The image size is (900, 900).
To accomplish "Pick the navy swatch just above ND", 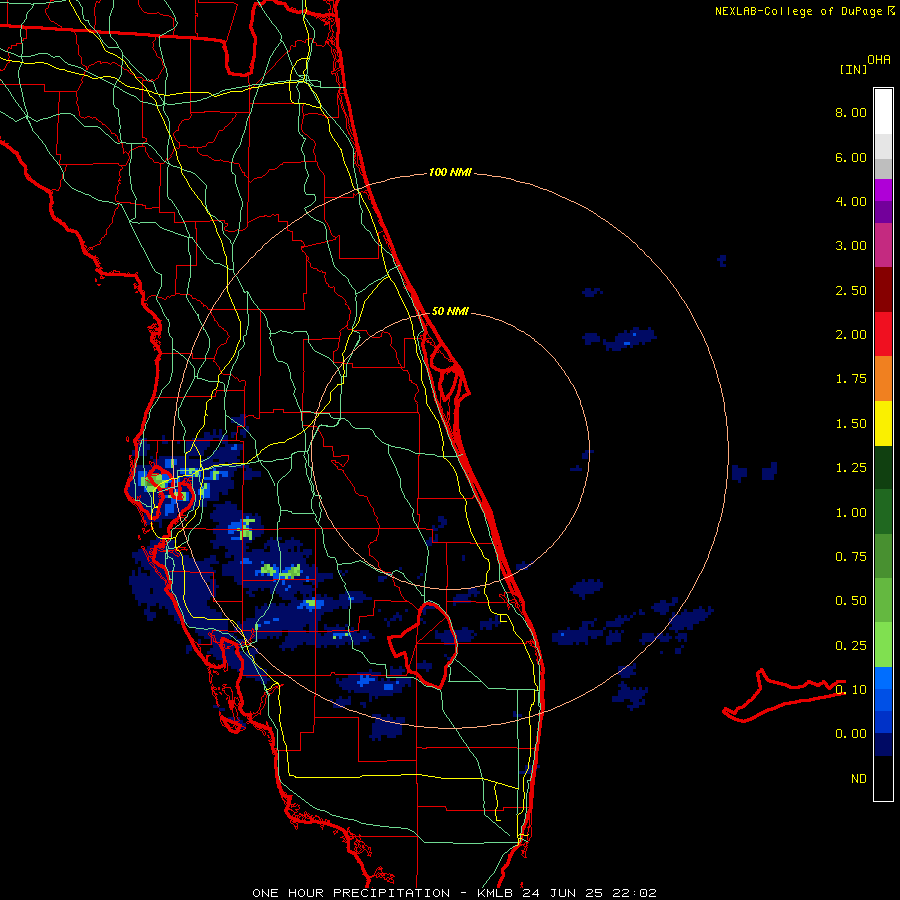I will point(883,745).
